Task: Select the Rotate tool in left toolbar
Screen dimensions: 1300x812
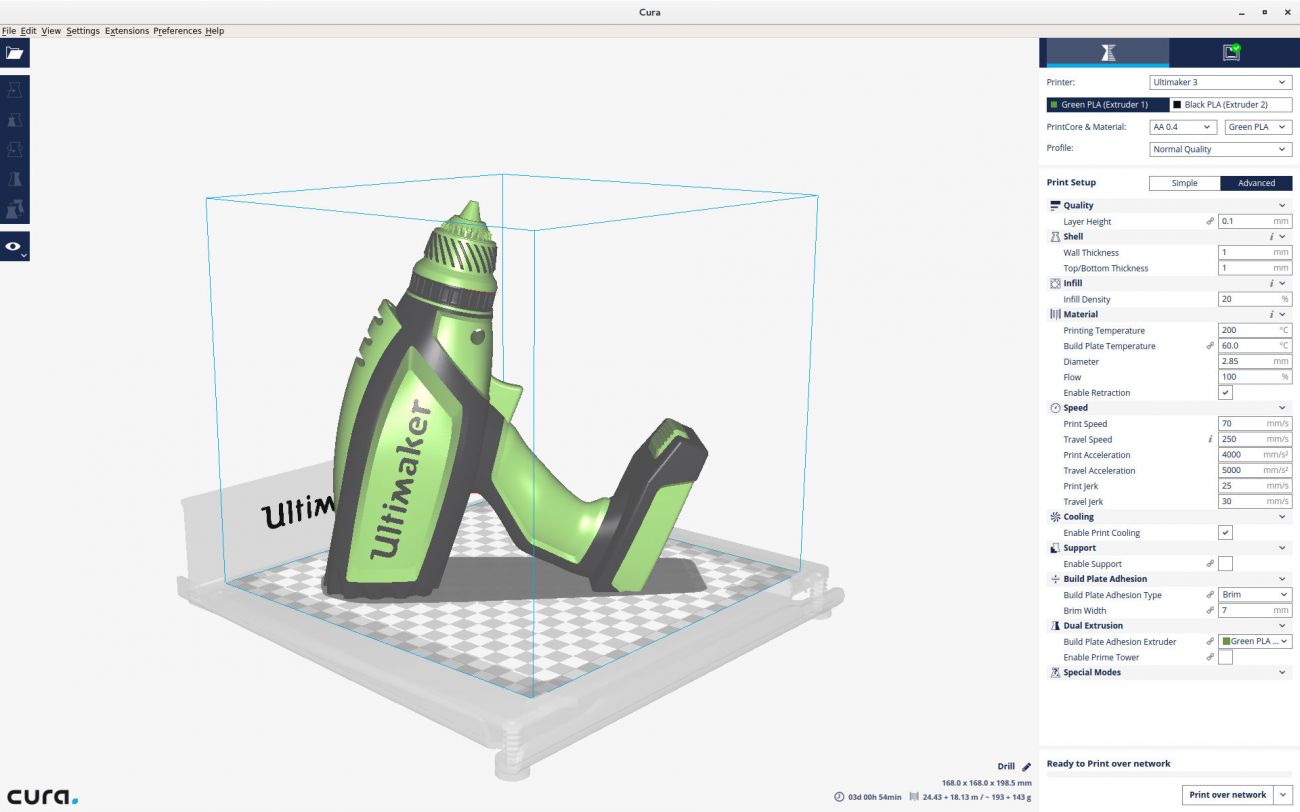Action: tap(14, 149)
